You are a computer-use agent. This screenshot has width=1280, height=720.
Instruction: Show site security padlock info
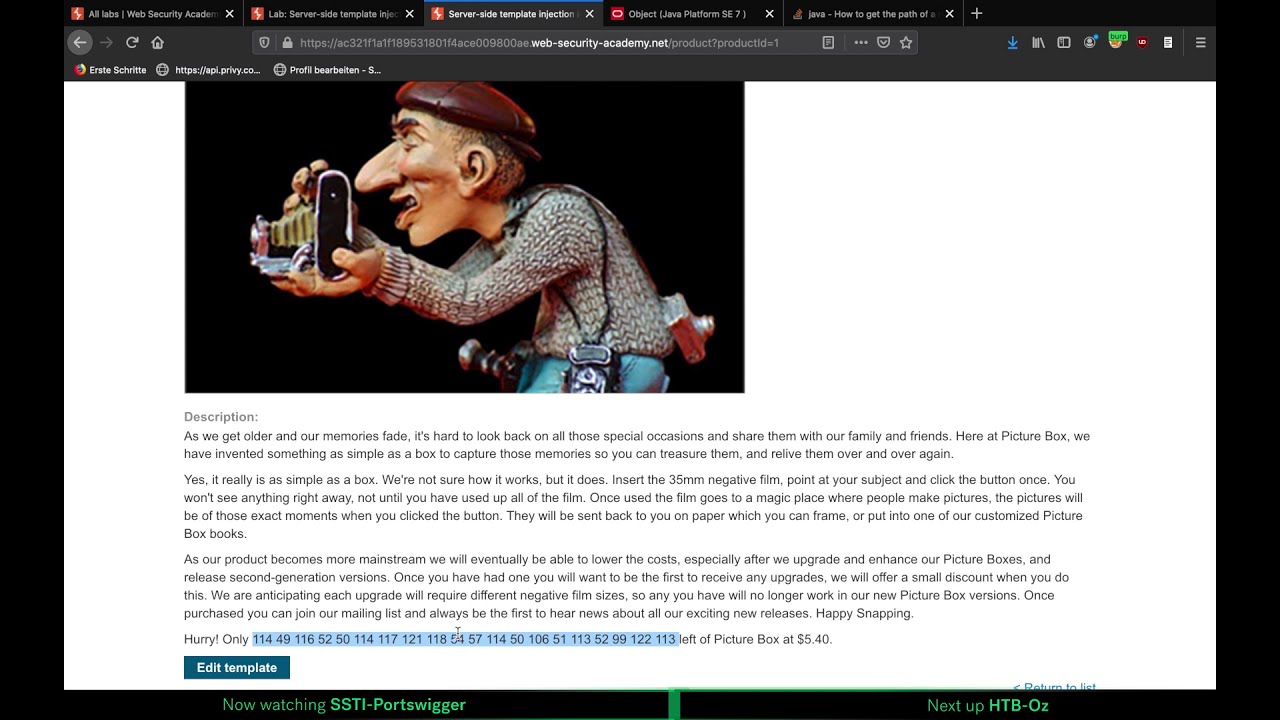(287, 43)
